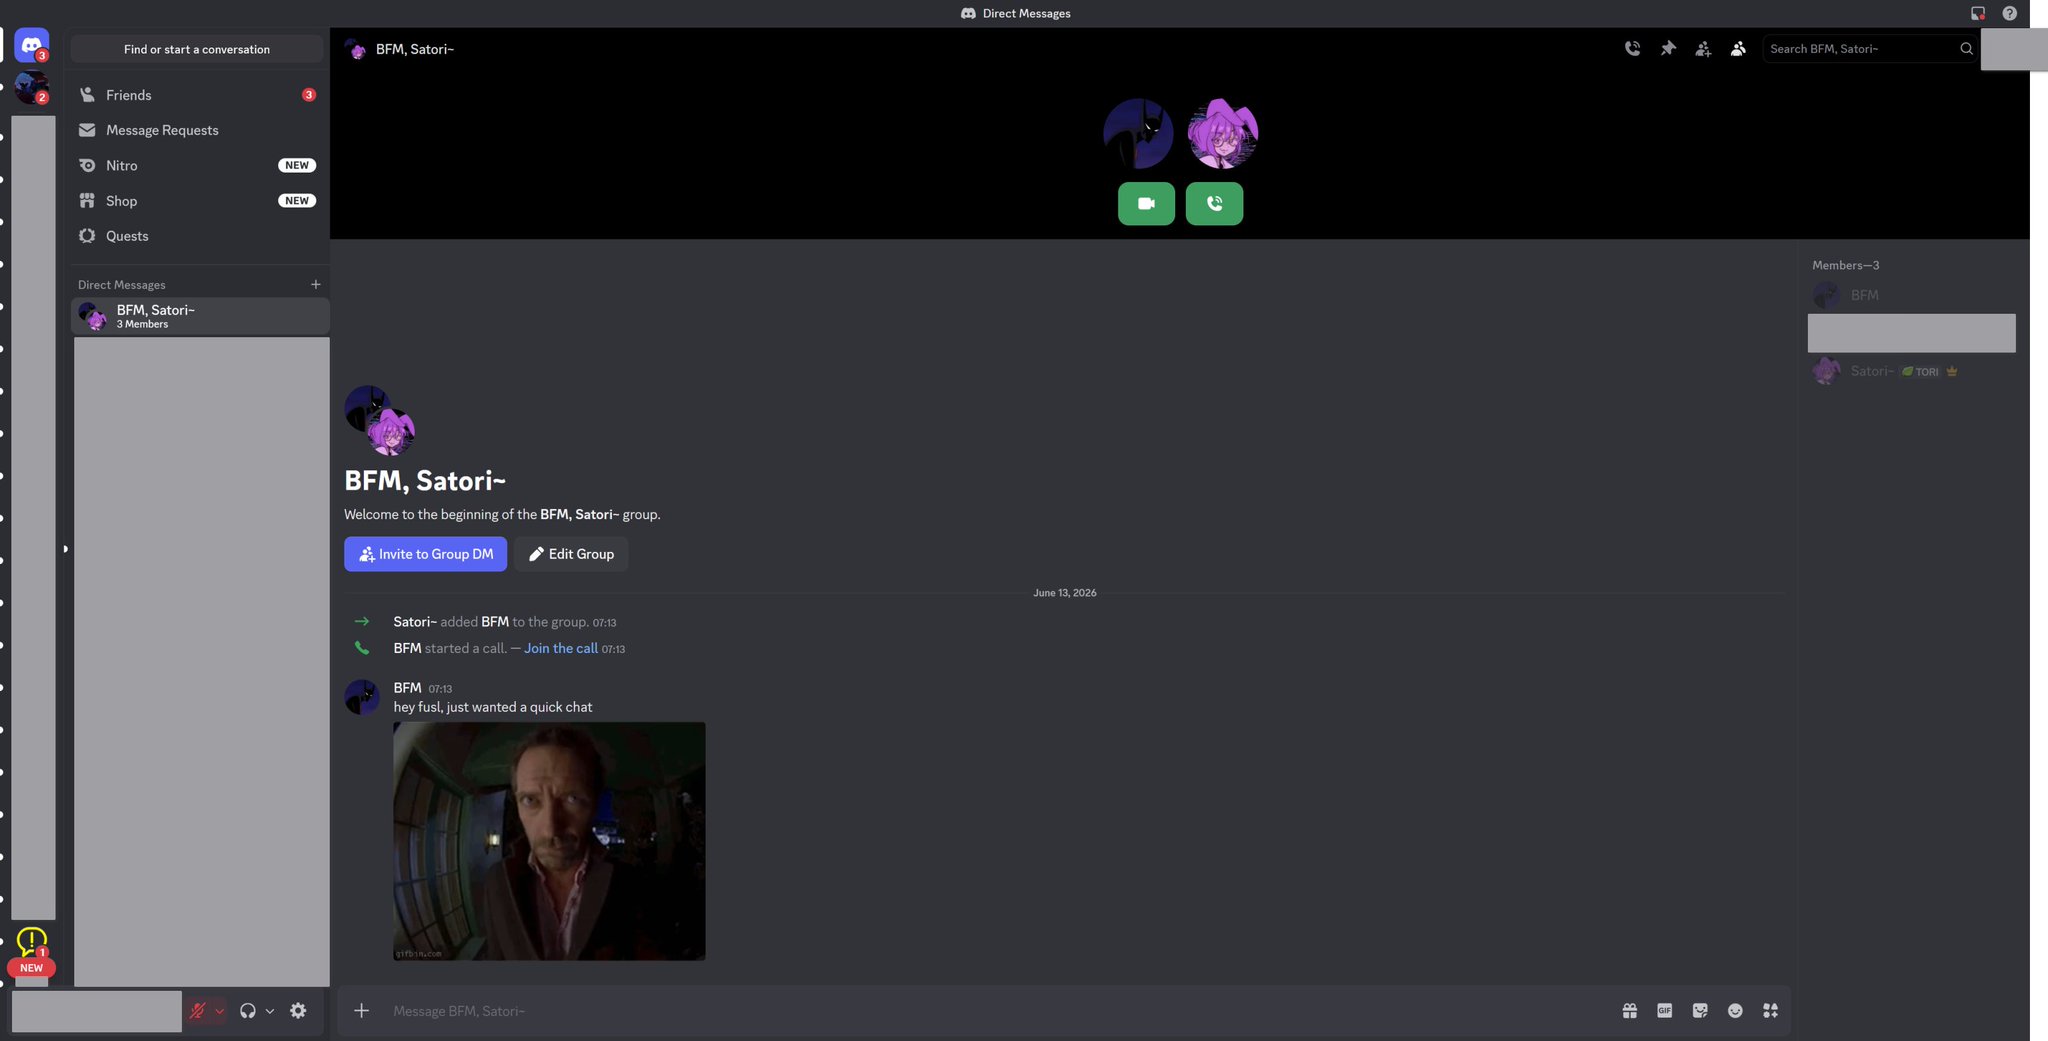Click the Join the call link
The image size is (2048, 1041).
(x=561, y=648)
